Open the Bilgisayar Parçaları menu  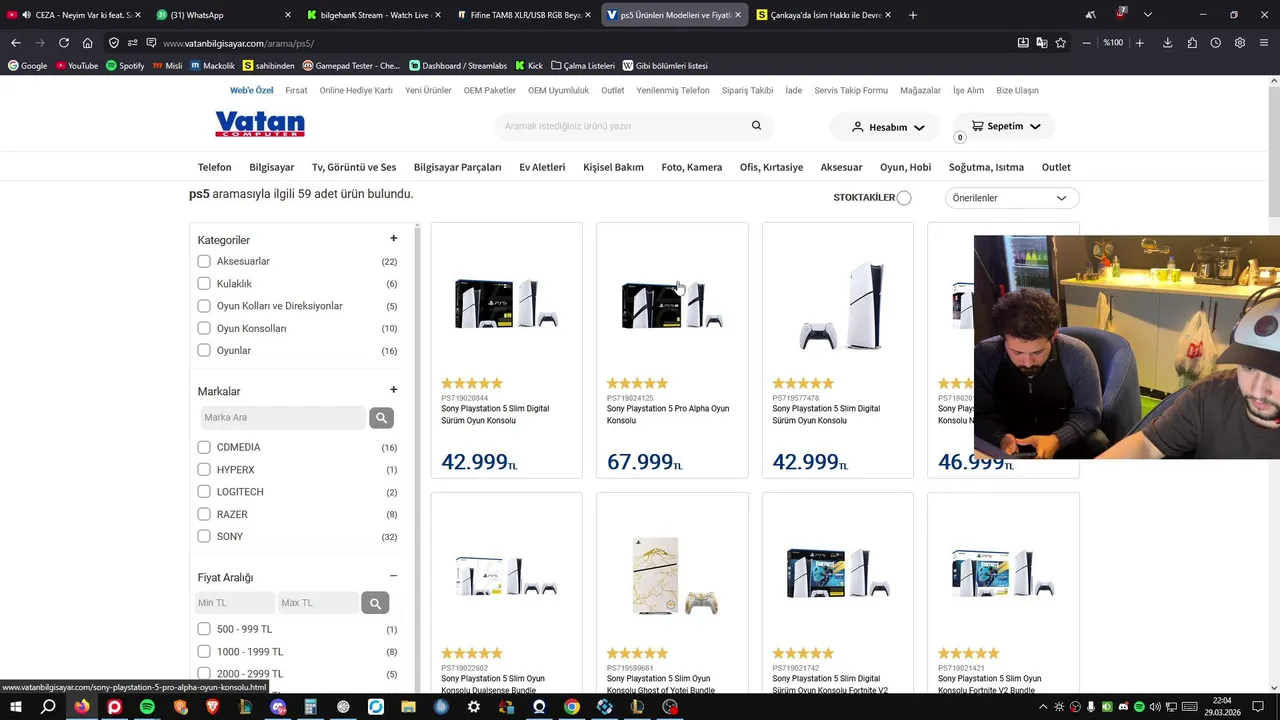click(x=458, y=167)
